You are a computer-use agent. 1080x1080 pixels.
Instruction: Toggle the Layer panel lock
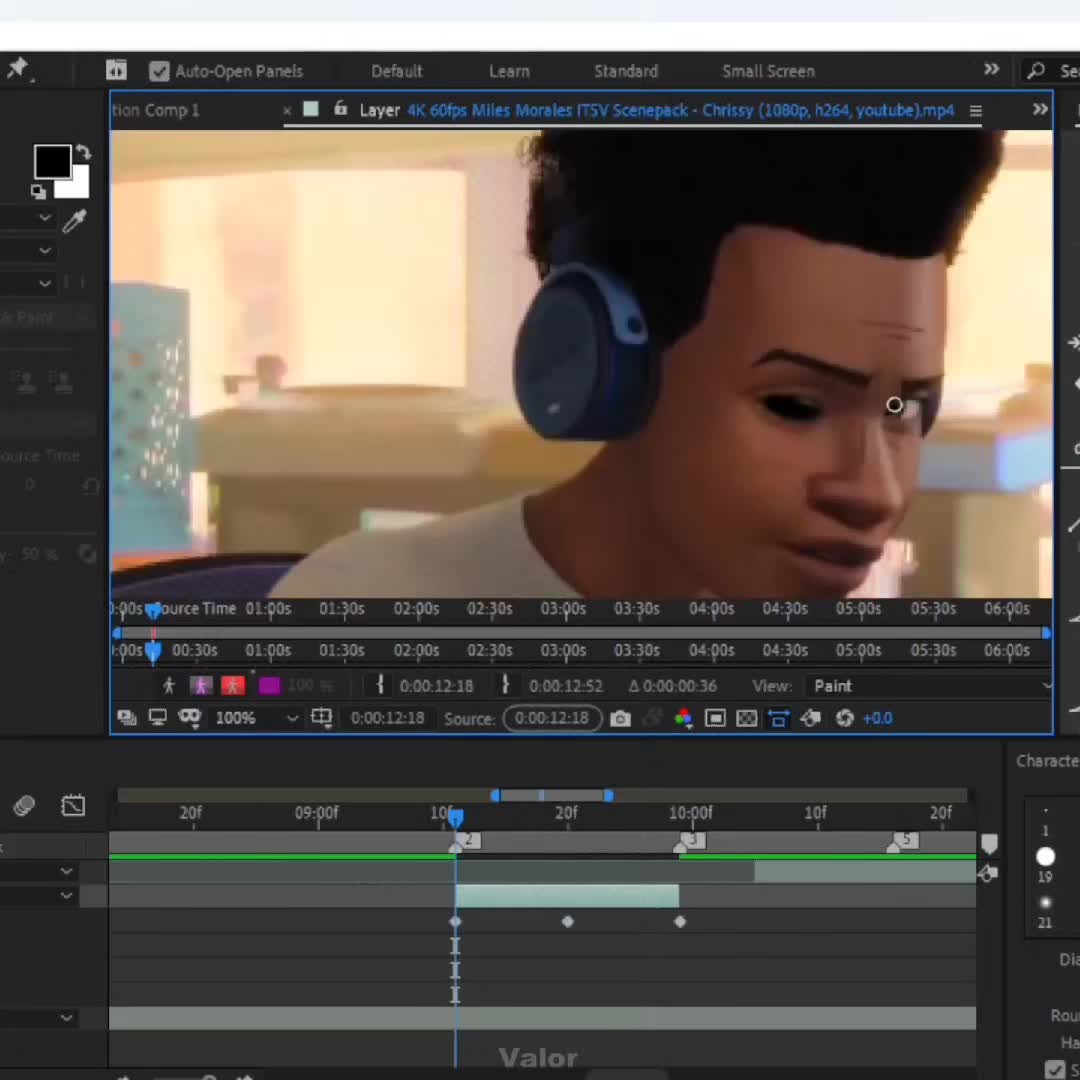pos(340,108)
